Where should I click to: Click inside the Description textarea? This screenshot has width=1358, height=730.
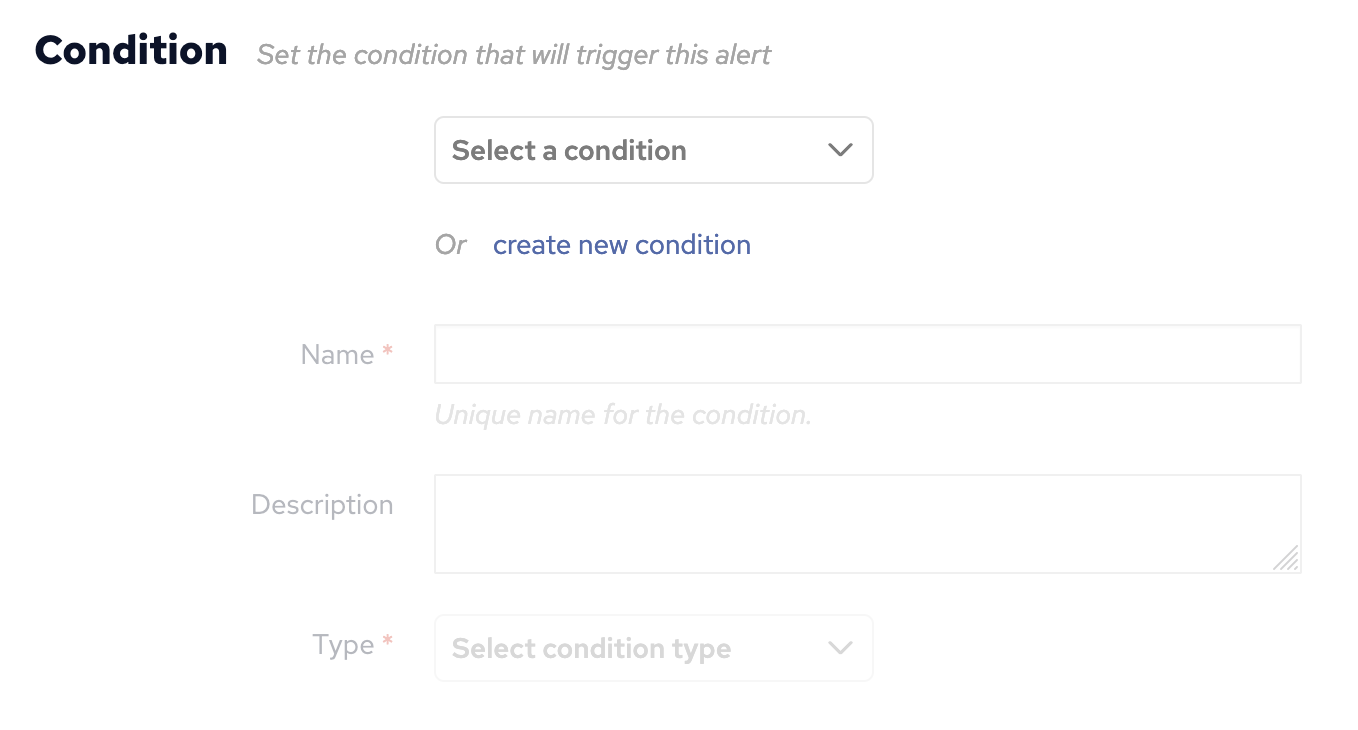[x=866, y=523]
